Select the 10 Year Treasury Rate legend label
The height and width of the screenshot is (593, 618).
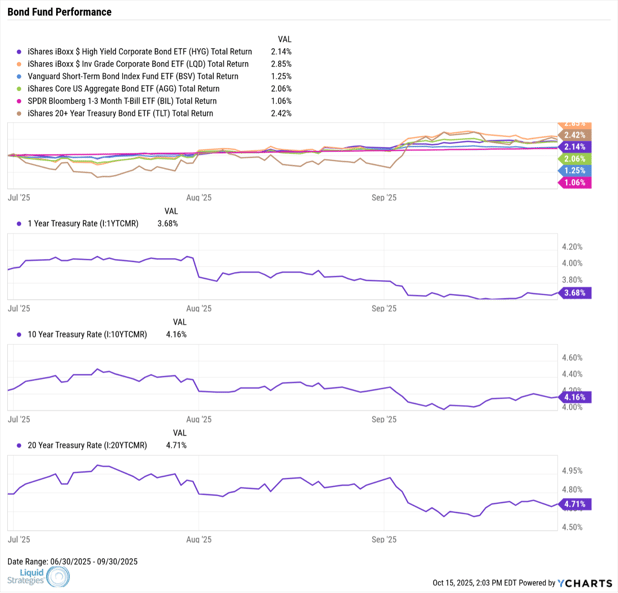[x=90, y=335]
